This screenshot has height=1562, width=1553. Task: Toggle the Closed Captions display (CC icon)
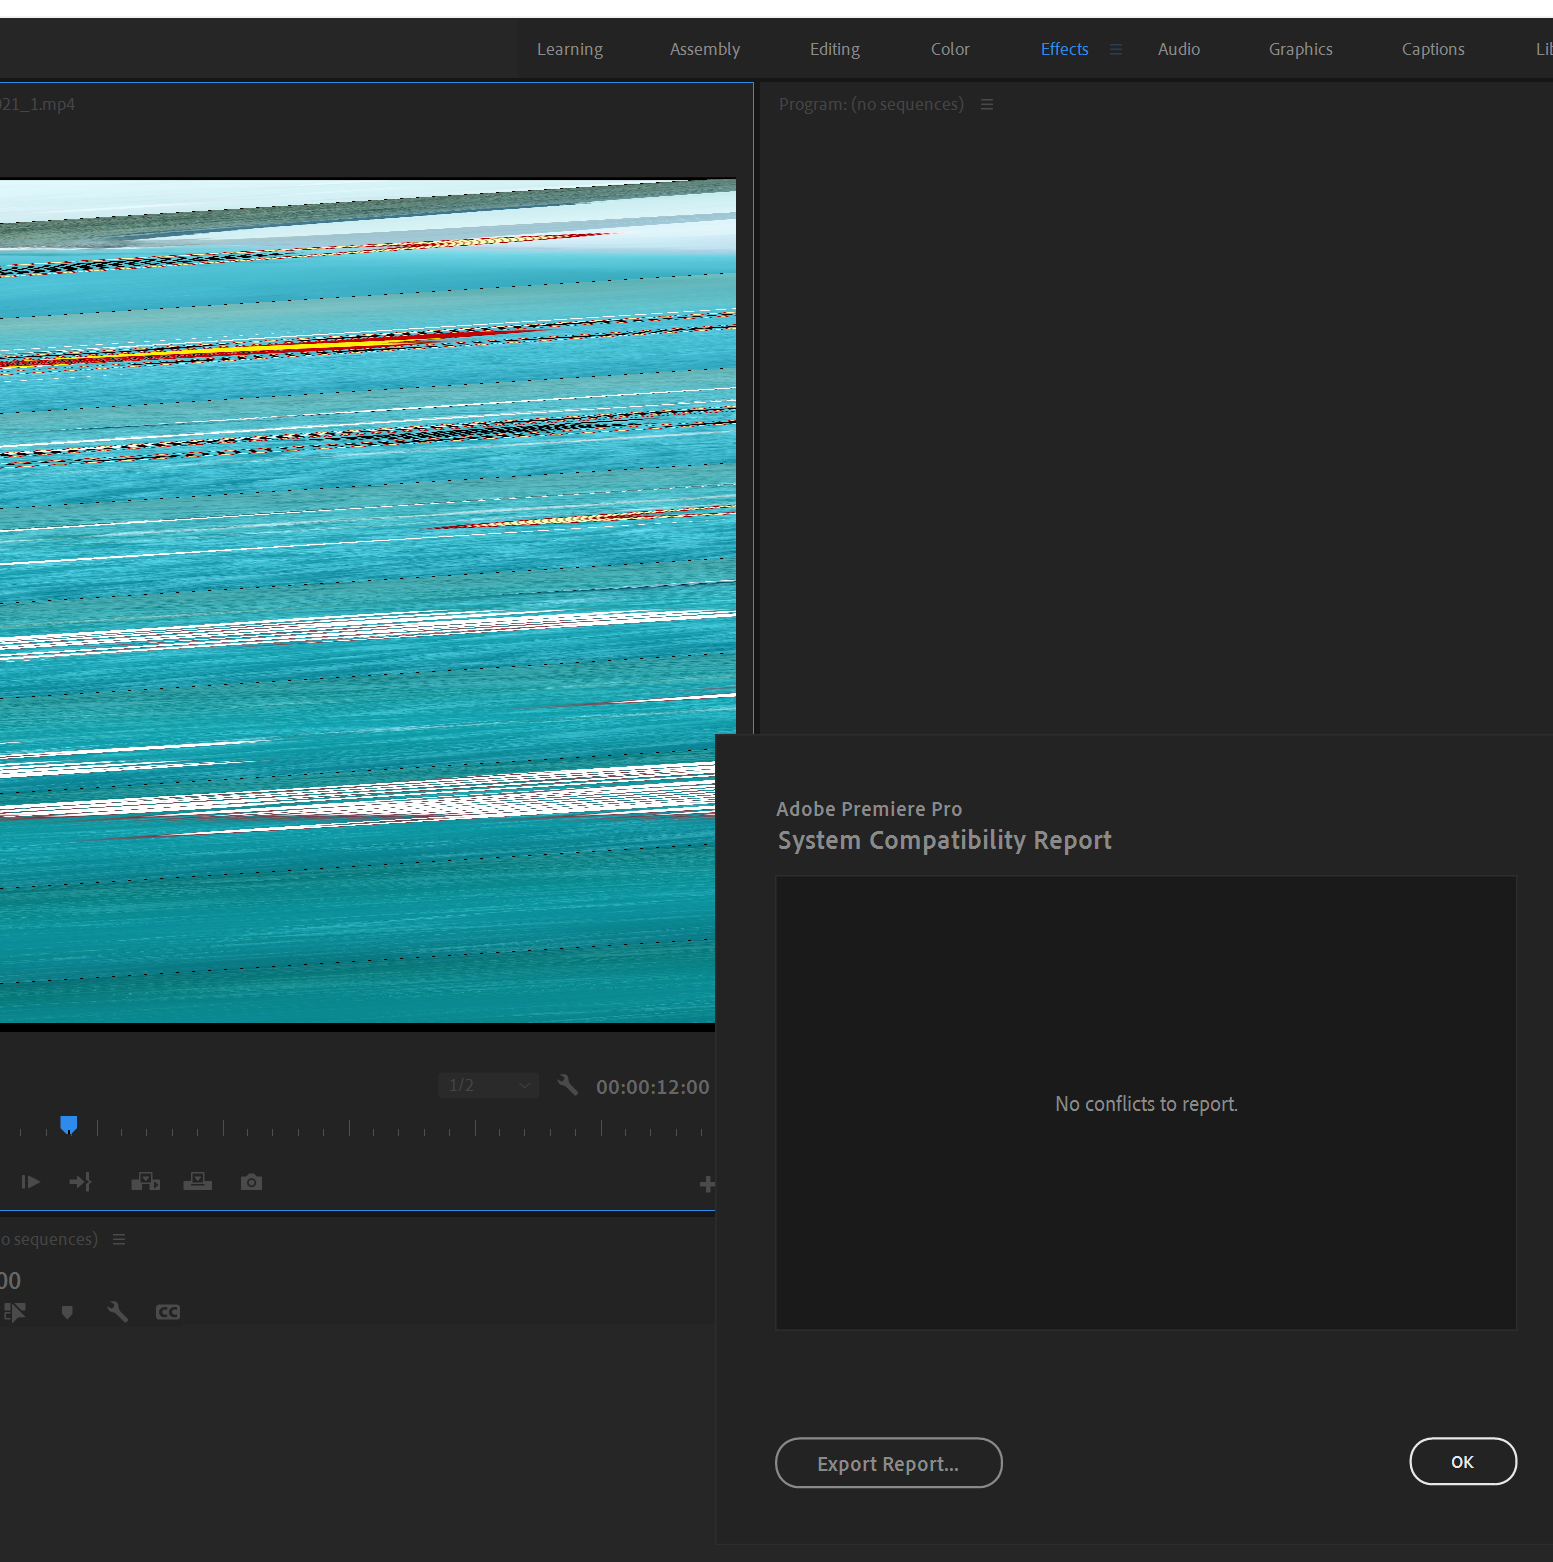point(167,1312)
